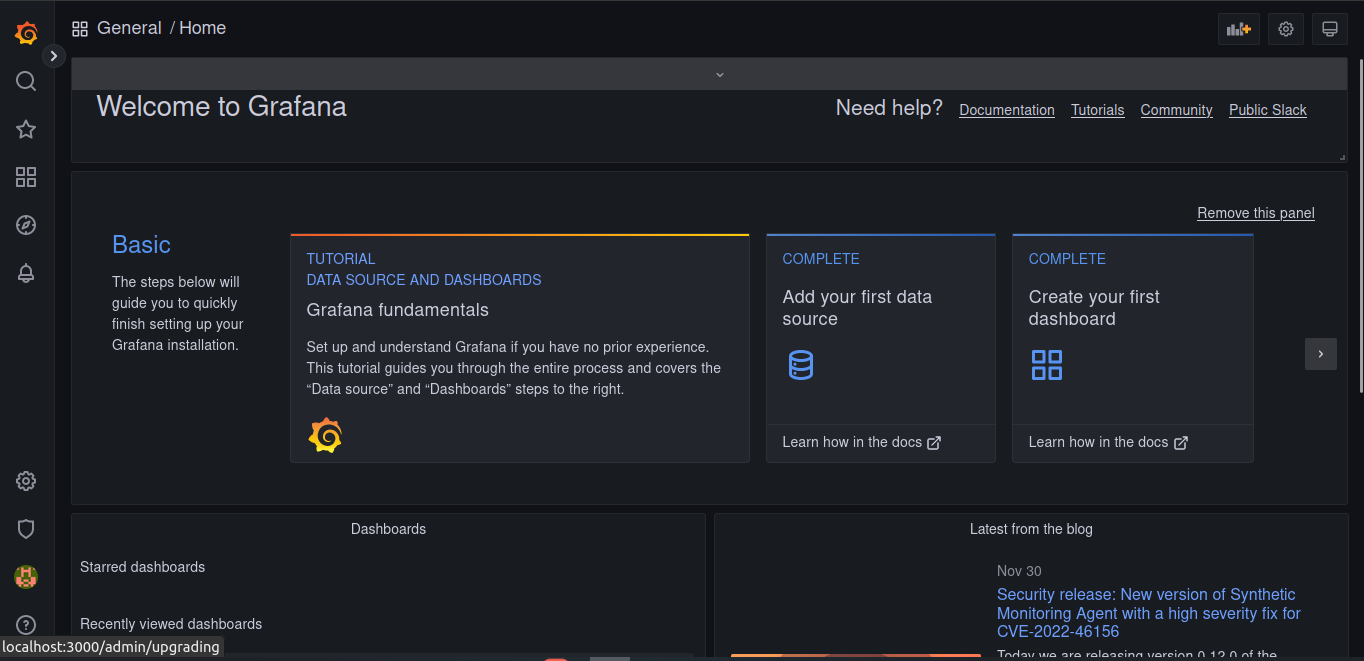Click the page vertical scrollbar
The width and height of the screenshot is (1364, 661).
pyautogui.click(x=1360, y=225)
